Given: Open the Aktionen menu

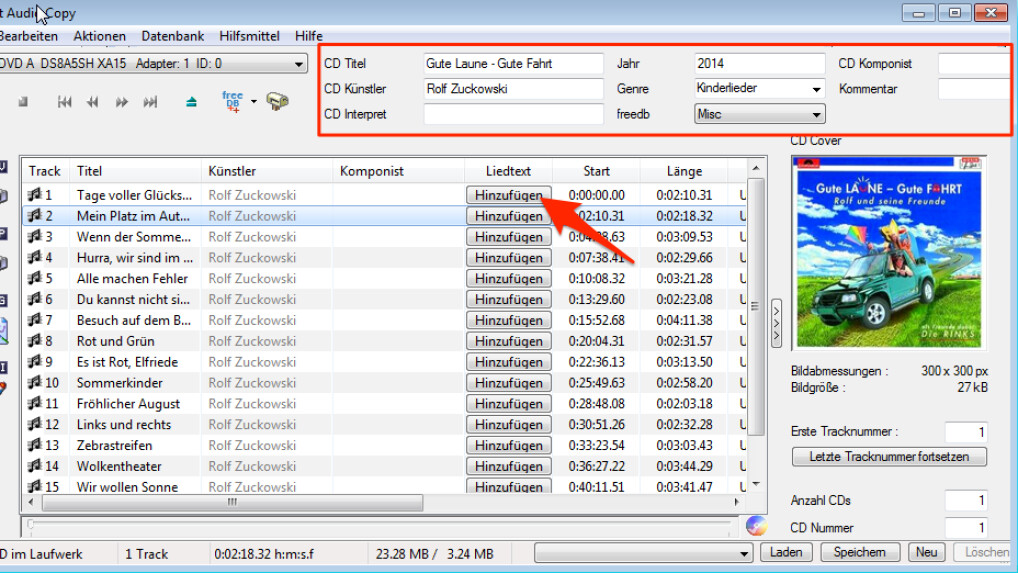Looking at the screenshot, I should click(x=99, y=36).
